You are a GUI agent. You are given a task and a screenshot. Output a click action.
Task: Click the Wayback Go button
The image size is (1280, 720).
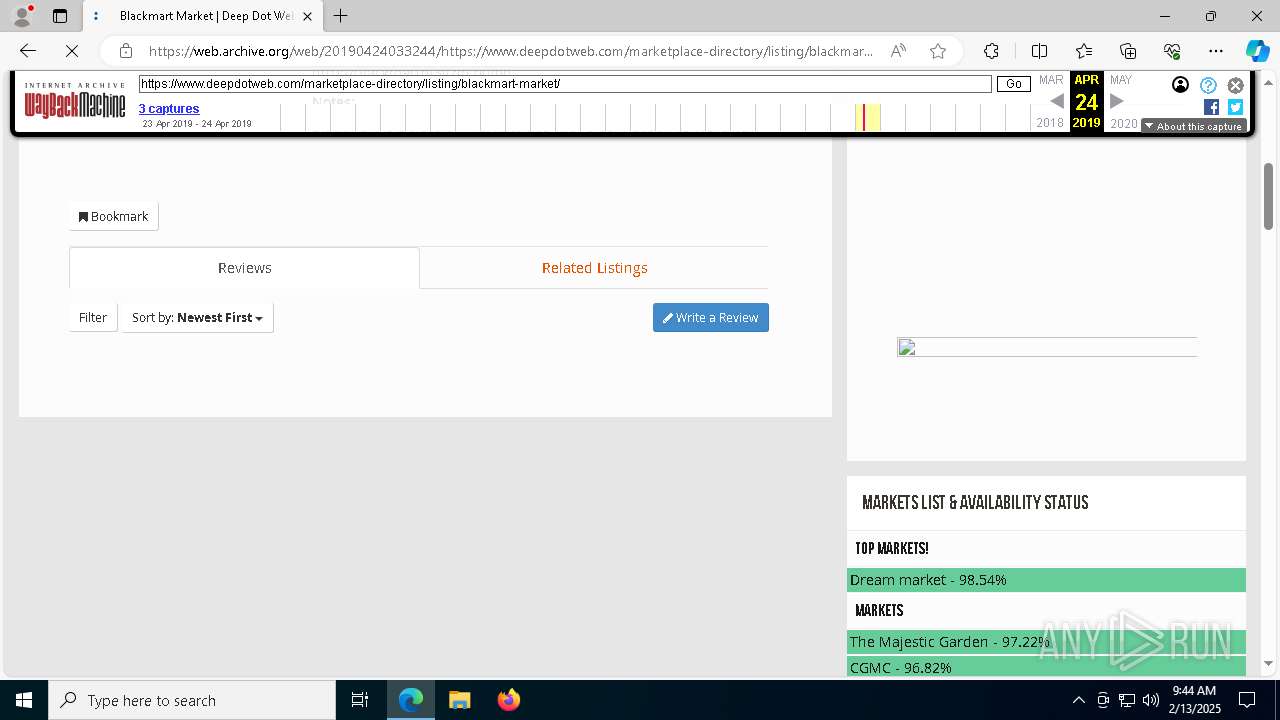click(x=1013, y=84)
